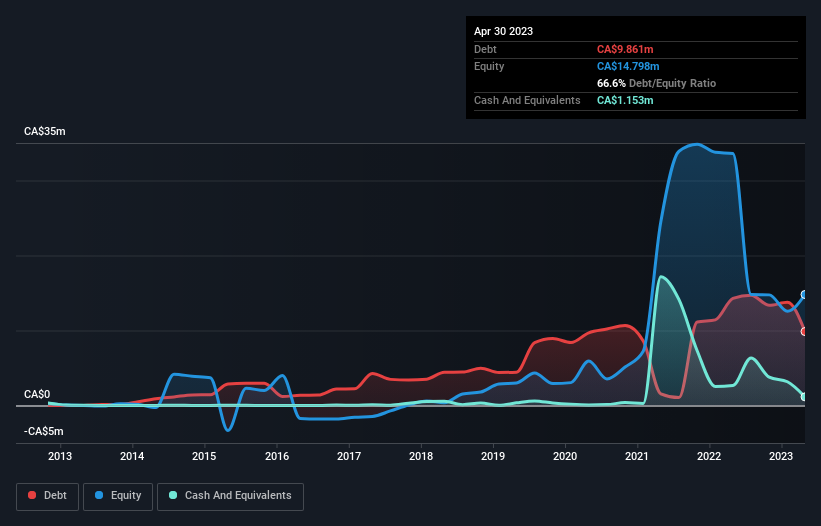Click the 2022 x-axis label
821x526 pixels.
click(x=709, y=456)
